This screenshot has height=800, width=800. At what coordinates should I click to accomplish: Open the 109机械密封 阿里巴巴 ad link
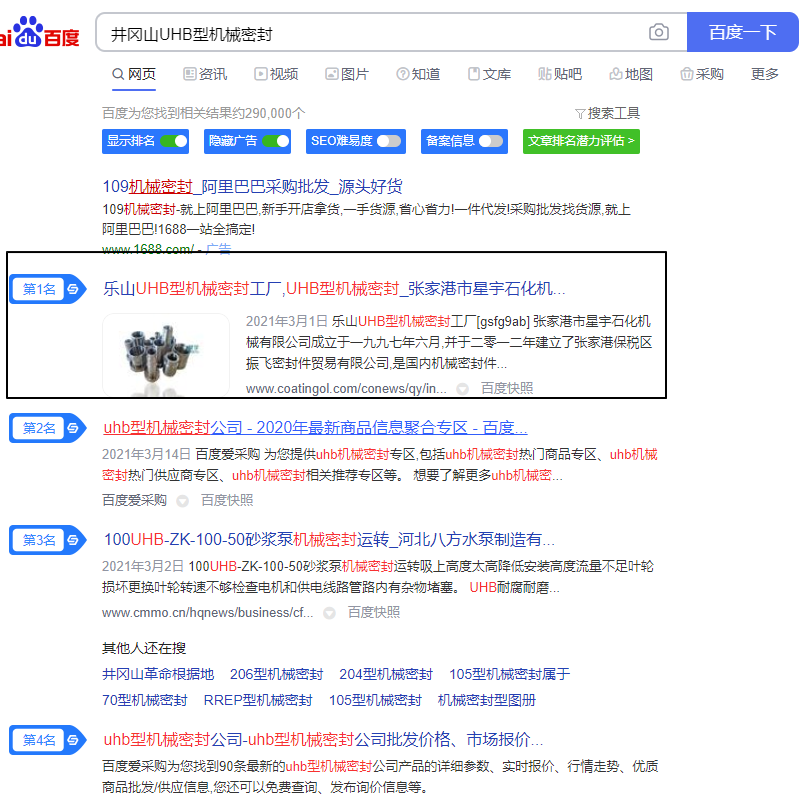click(x=253, y=187)
